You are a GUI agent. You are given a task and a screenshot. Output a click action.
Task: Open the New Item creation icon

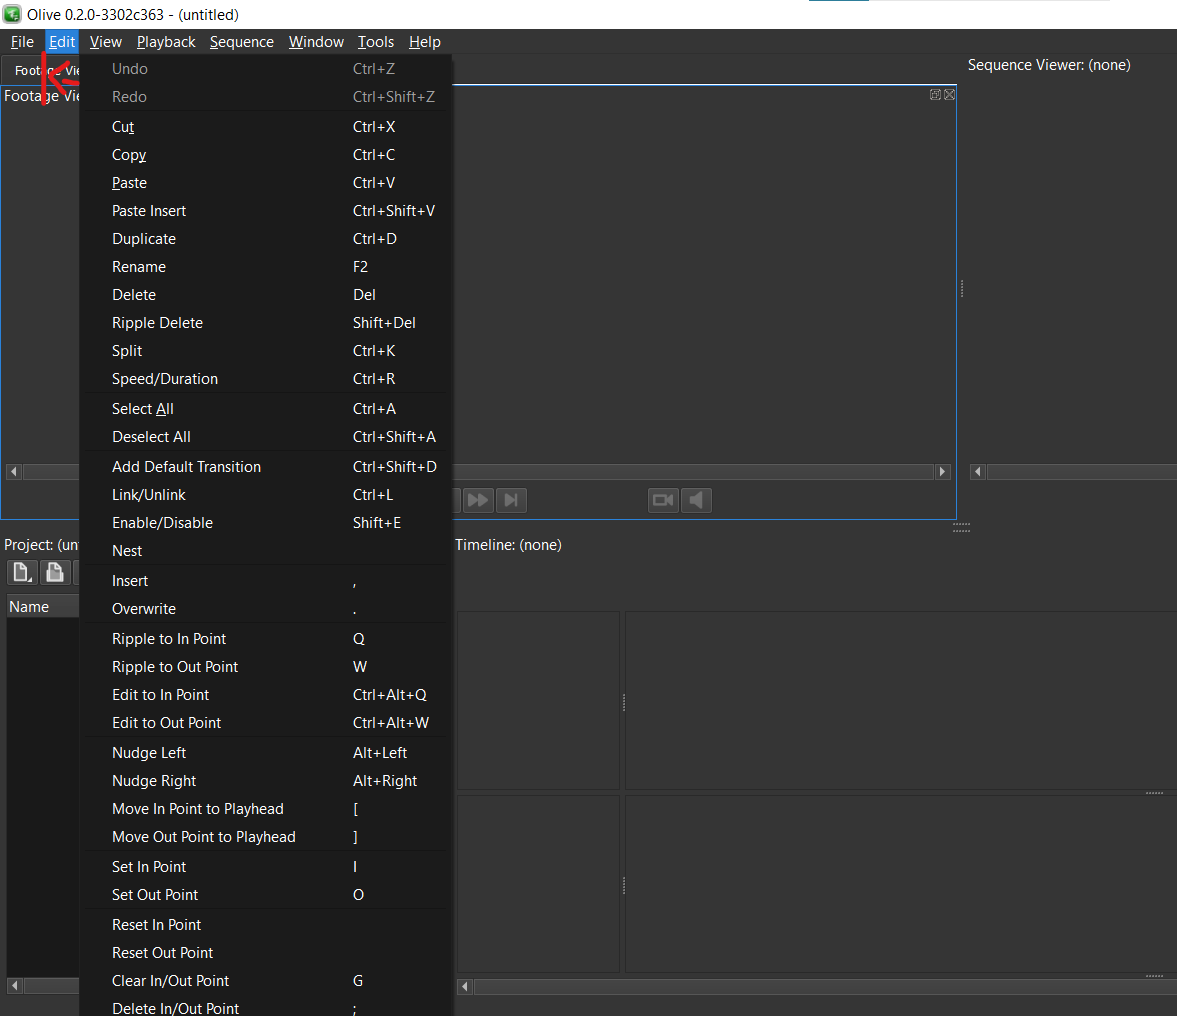coord(21,571)
